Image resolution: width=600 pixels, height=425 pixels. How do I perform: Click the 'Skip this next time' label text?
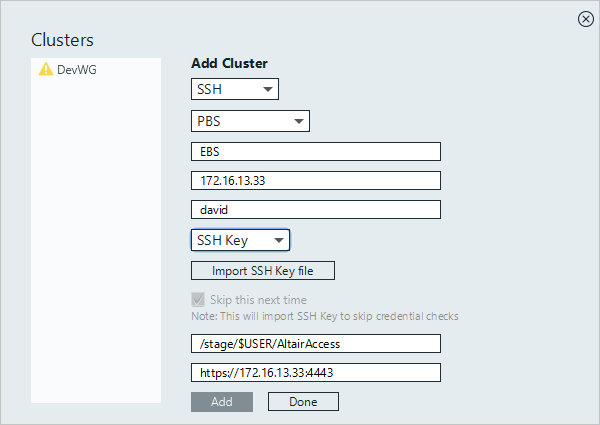(x=257, y=299)
